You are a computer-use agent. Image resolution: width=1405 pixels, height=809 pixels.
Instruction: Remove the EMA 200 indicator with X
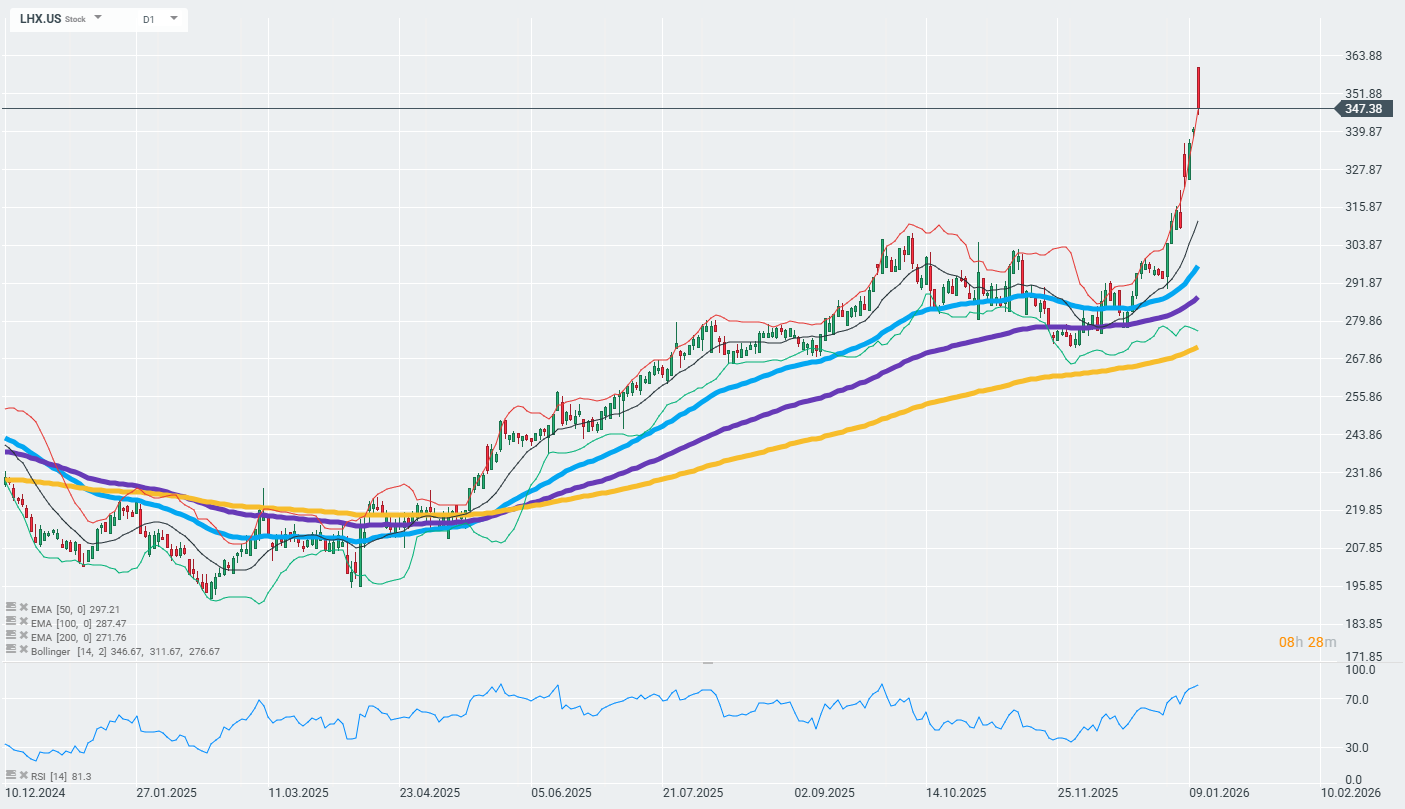[23, 635]
